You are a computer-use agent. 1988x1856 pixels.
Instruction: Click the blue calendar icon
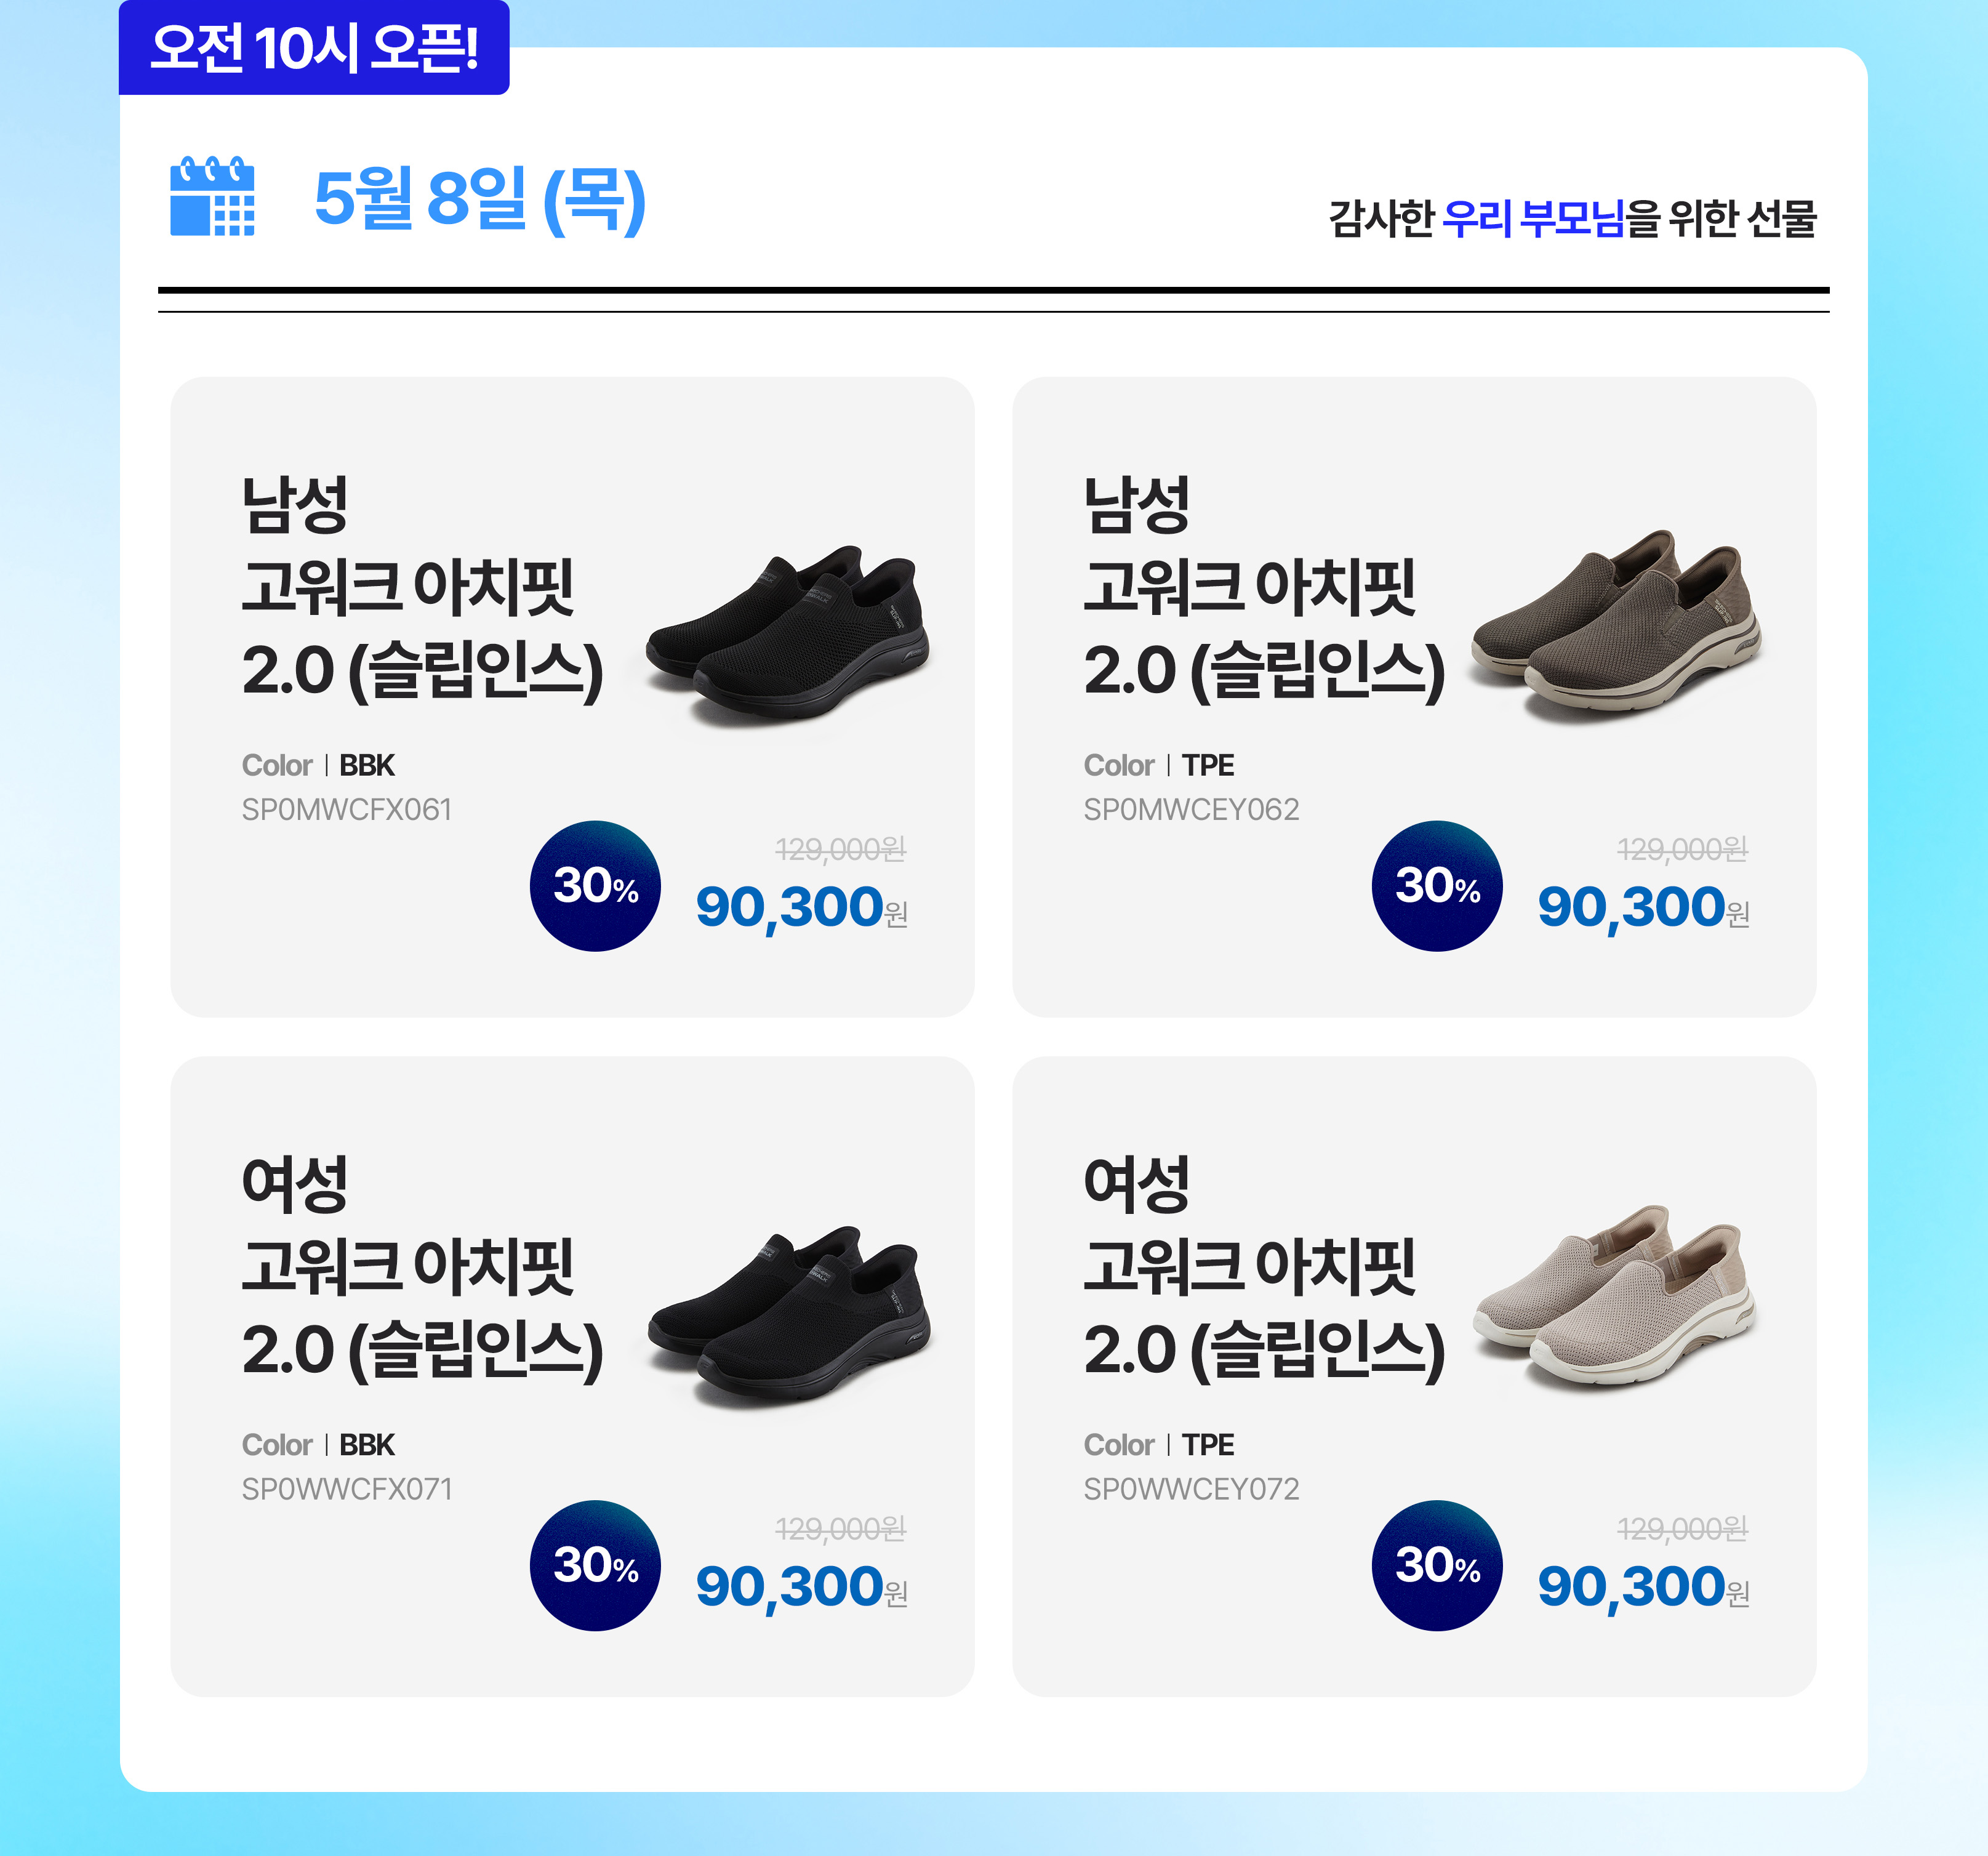(212, 196)
